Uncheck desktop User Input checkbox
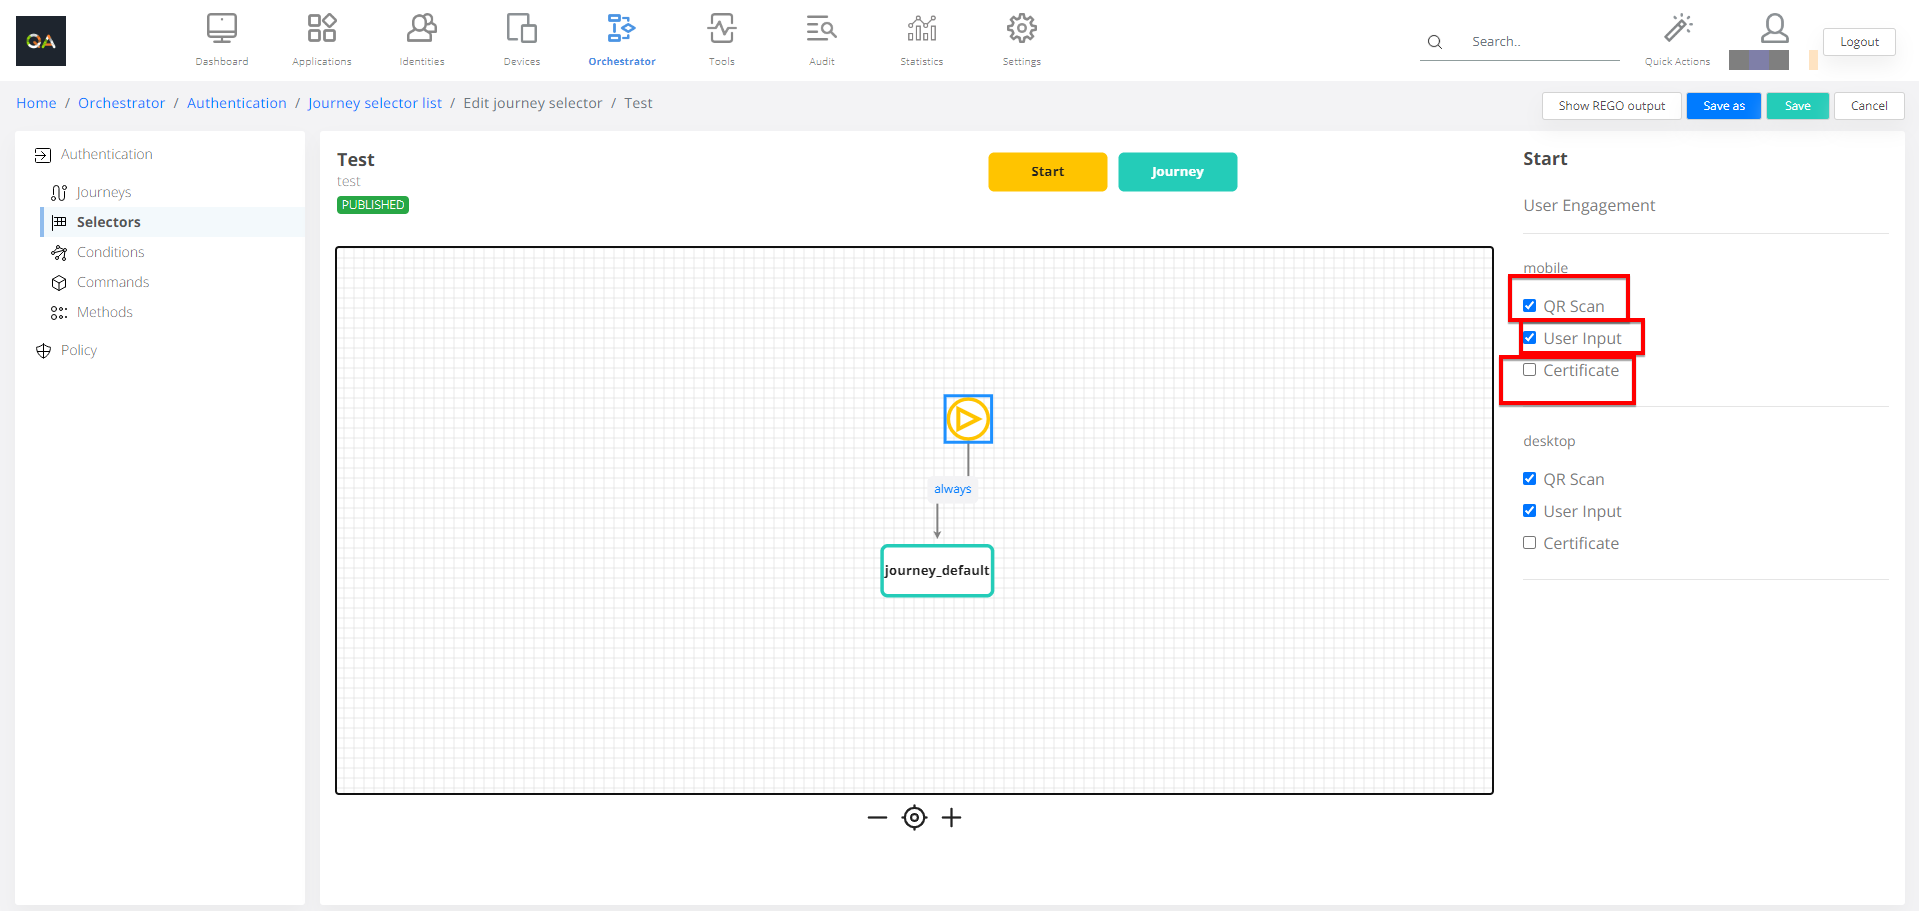 tap(1529, 511)
